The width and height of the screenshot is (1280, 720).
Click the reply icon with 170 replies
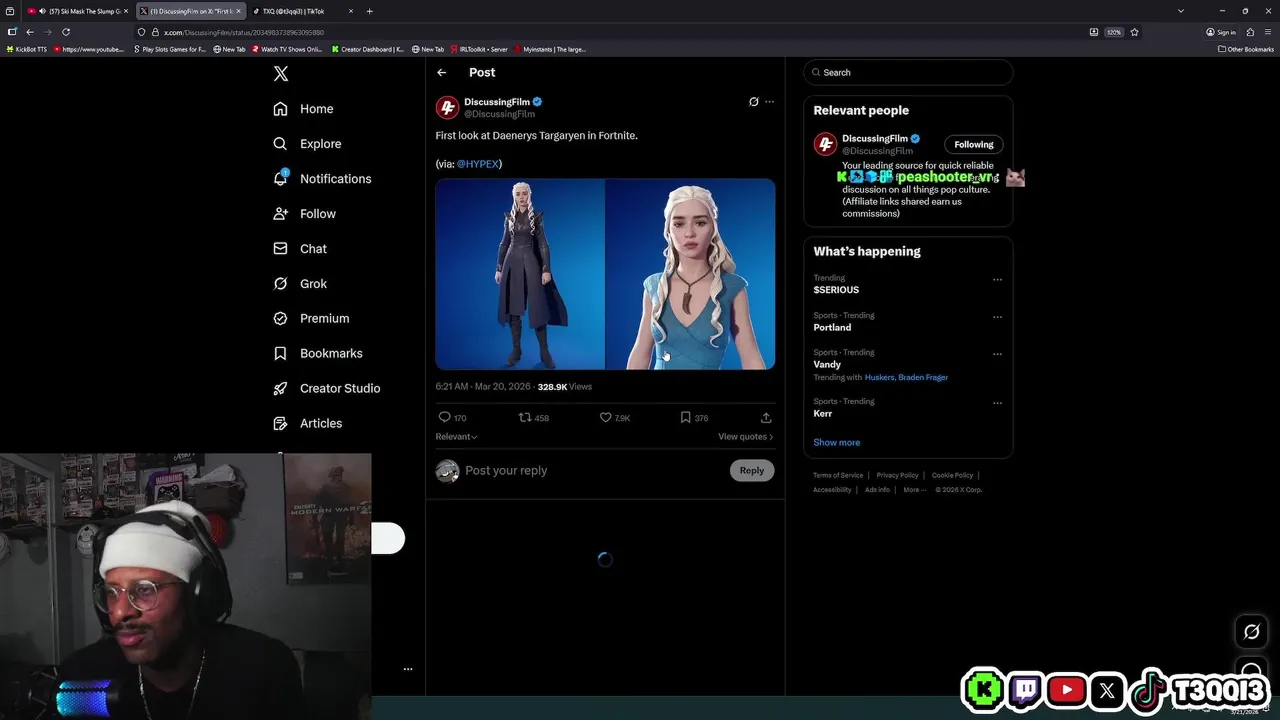tap(445, 418)
